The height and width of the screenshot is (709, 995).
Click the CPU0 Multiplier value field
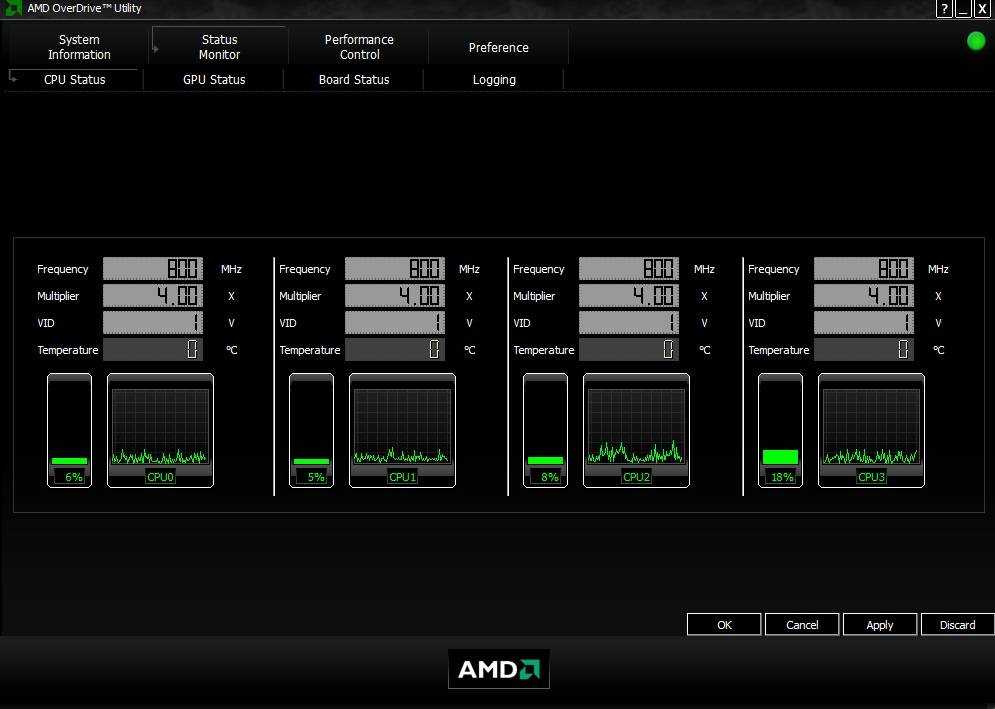153,296
